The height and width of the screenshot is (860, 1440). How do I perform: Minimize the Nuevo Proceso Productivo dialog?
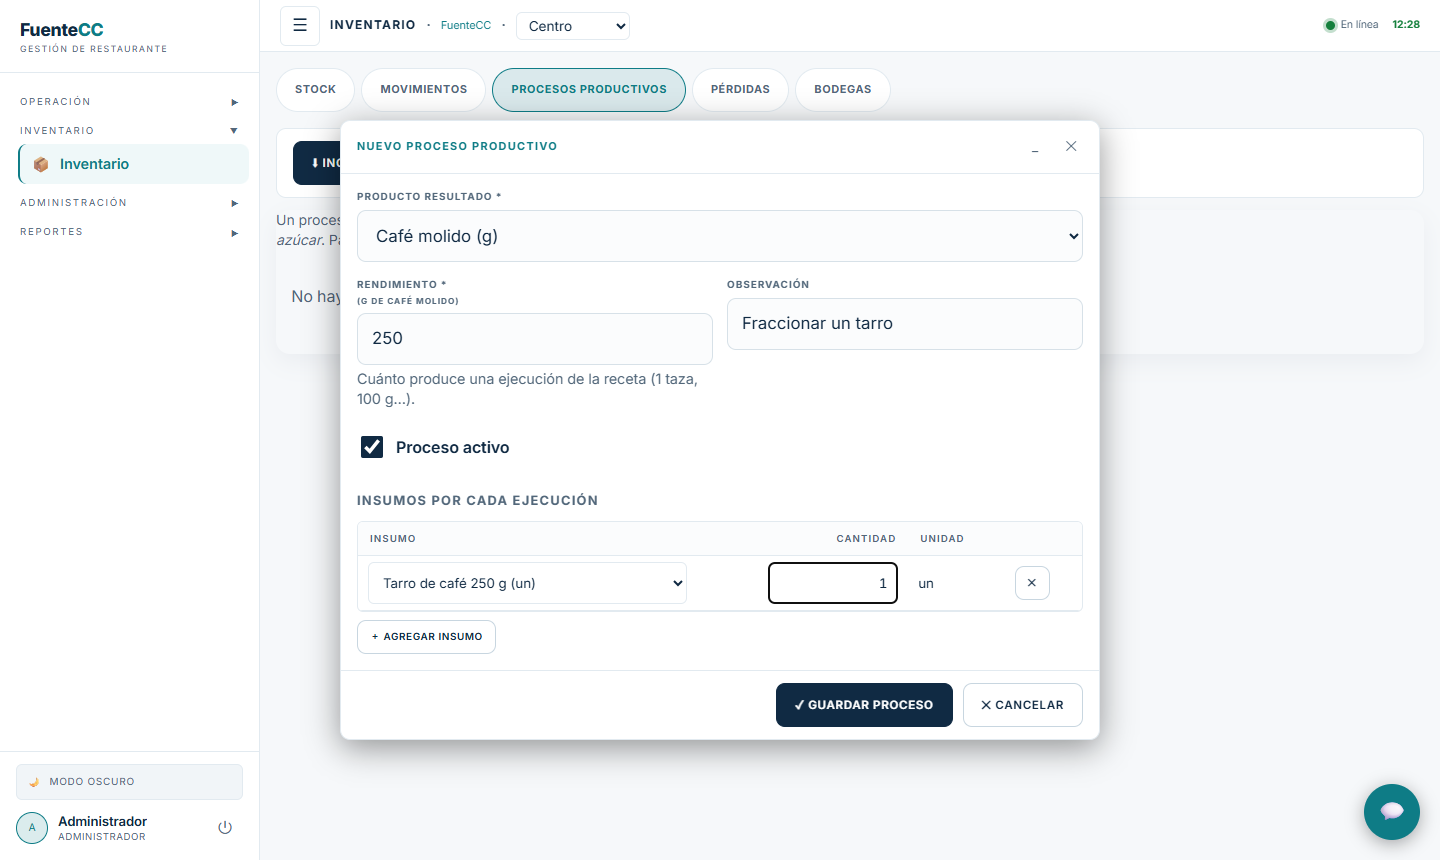coord(1035,147)
